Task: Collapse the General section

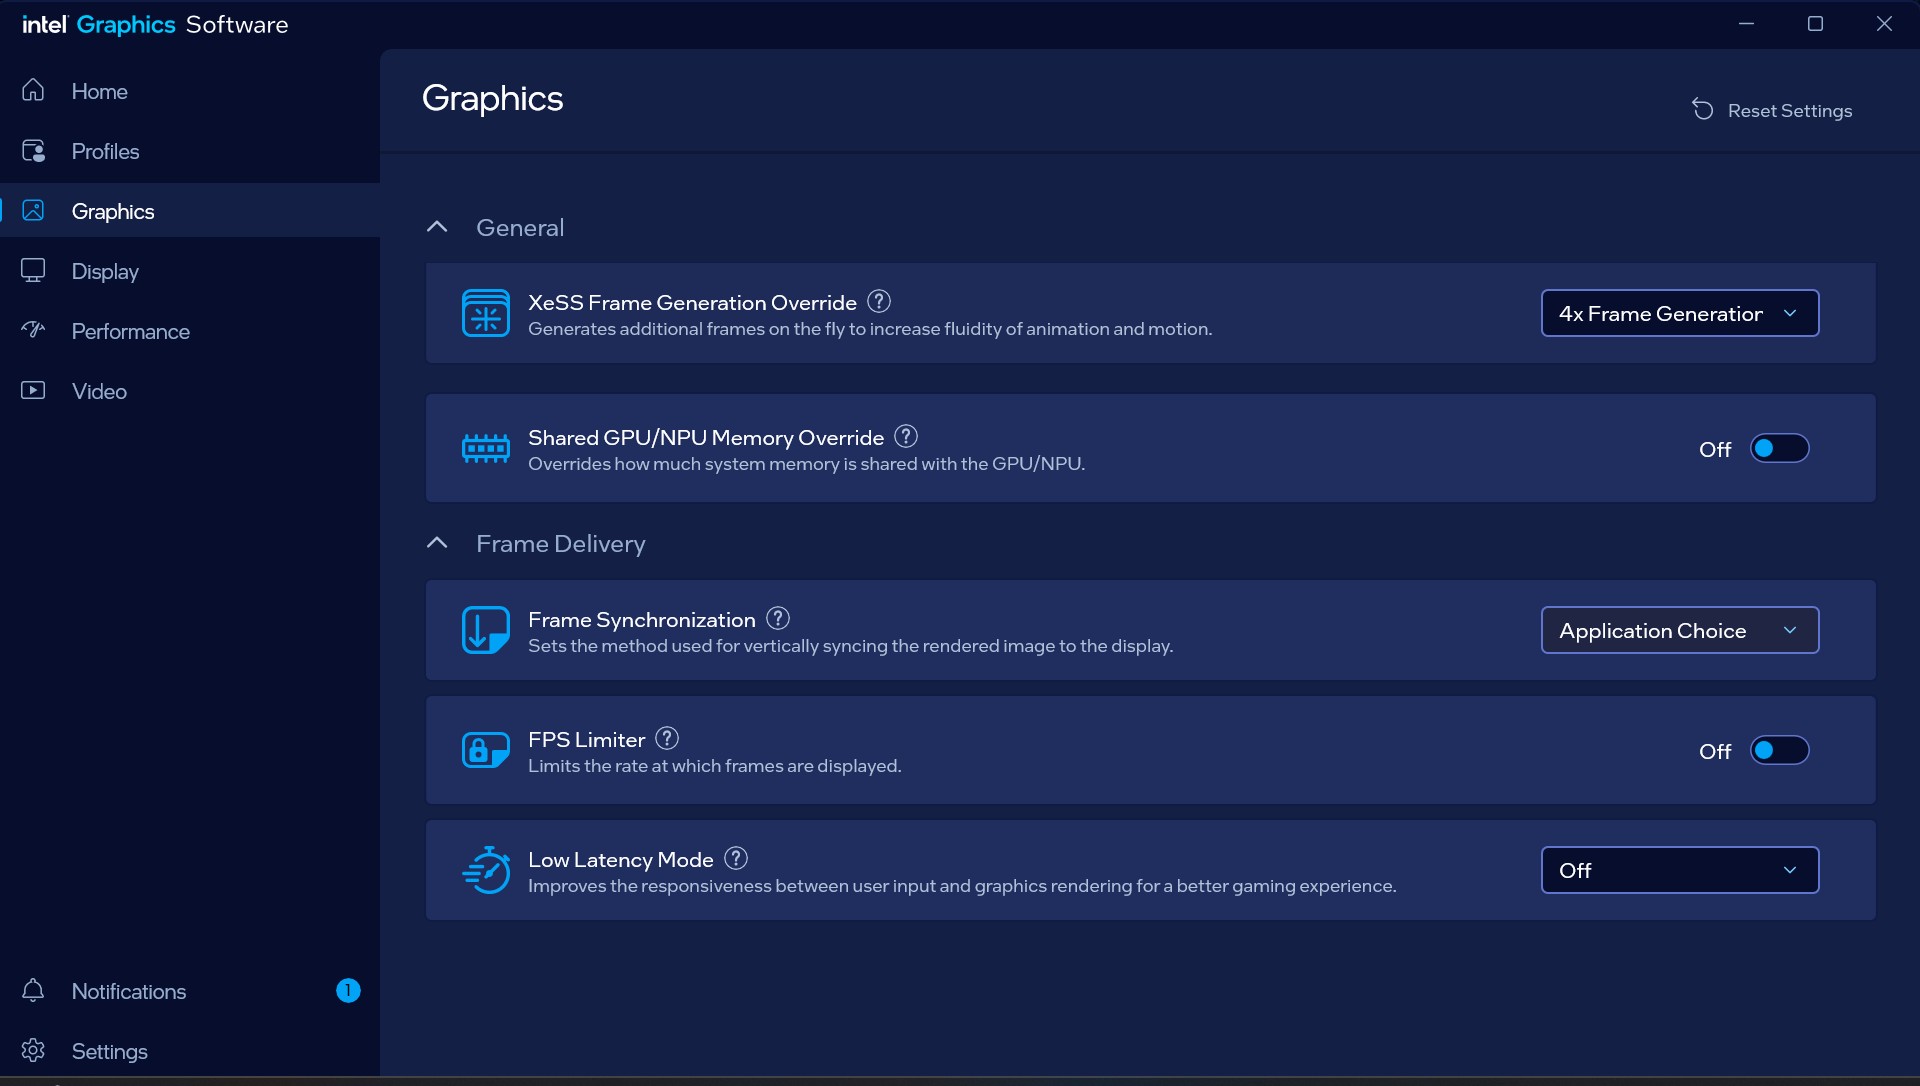Action: (437, 227)
